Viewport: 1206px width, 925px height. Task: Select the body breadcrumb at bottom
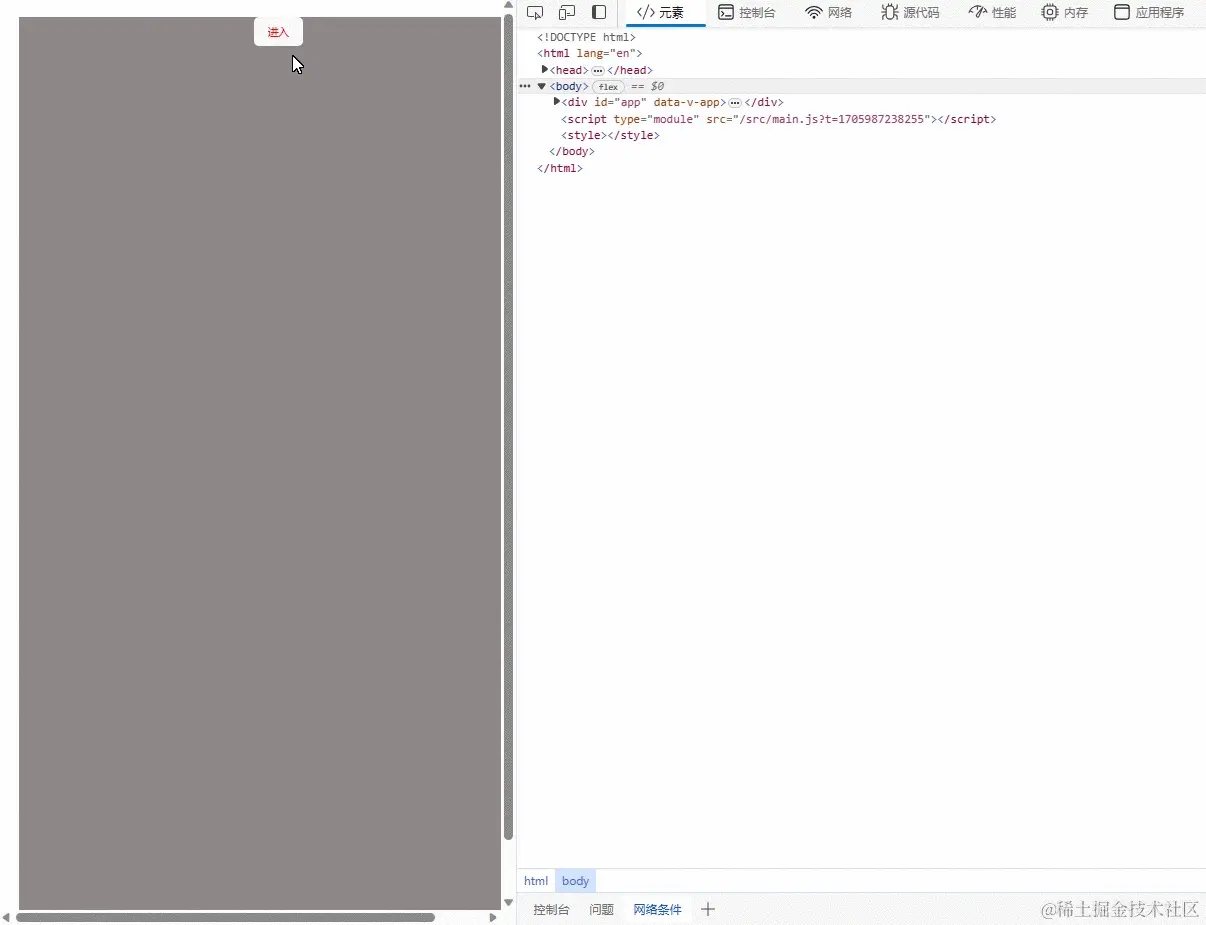(575, 881)
